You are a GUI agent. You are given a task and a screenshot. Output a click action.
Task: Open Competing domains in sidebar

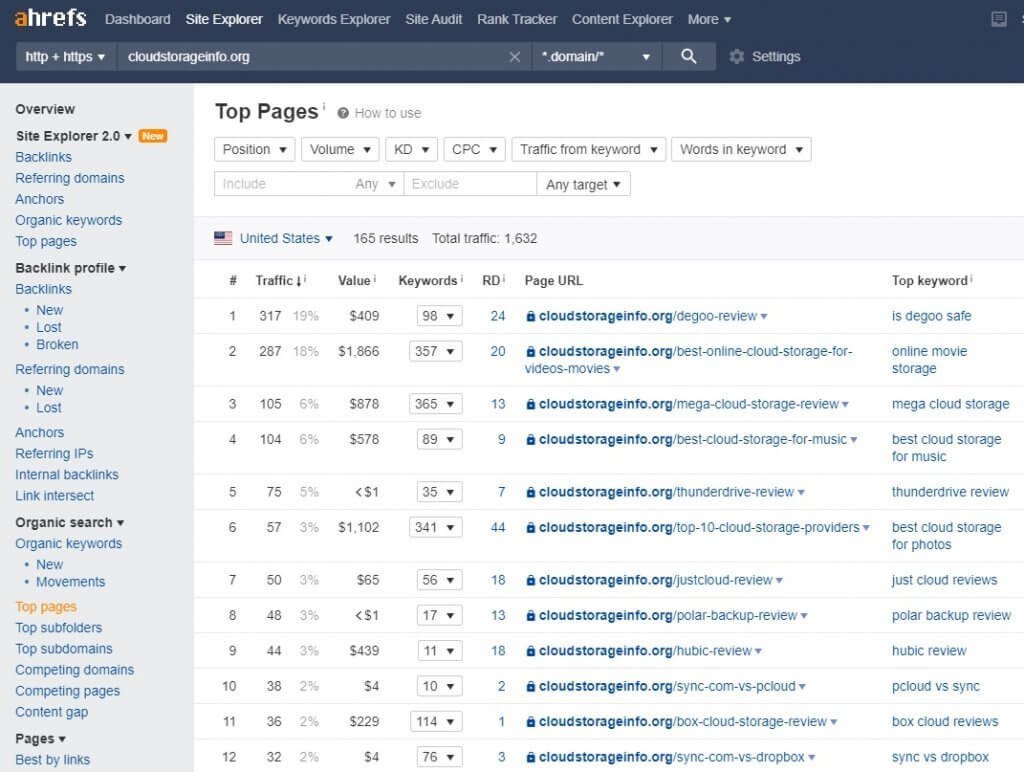(x=74, y=670)
